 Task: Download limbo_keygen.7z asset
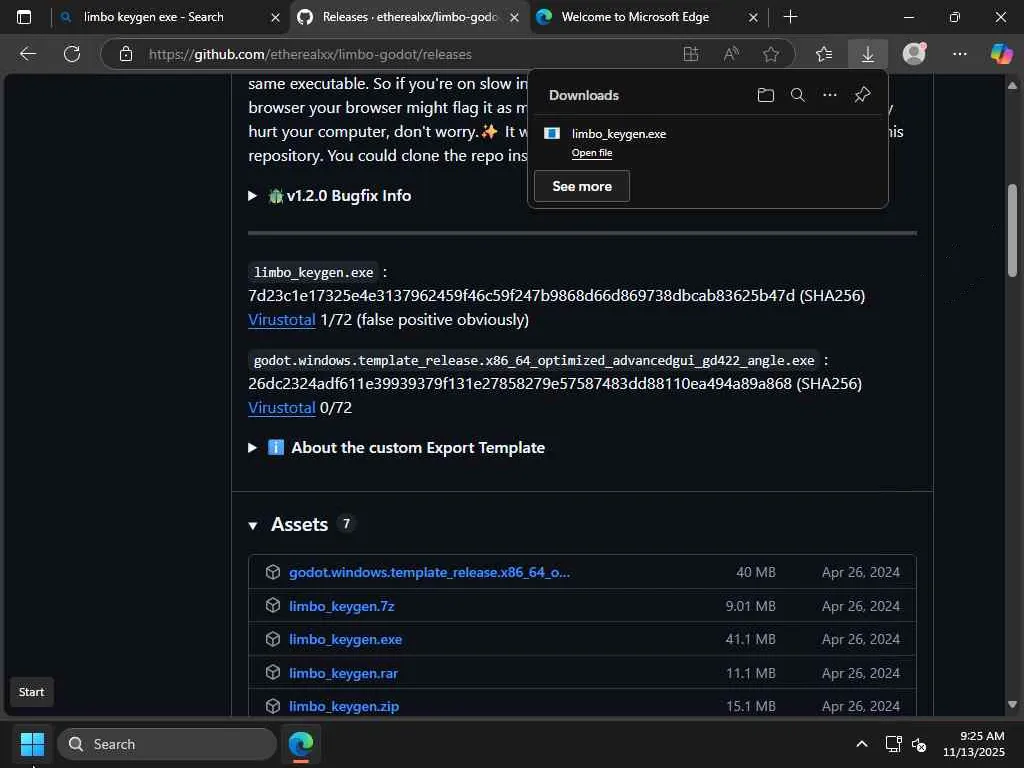(x=342, y=606)
